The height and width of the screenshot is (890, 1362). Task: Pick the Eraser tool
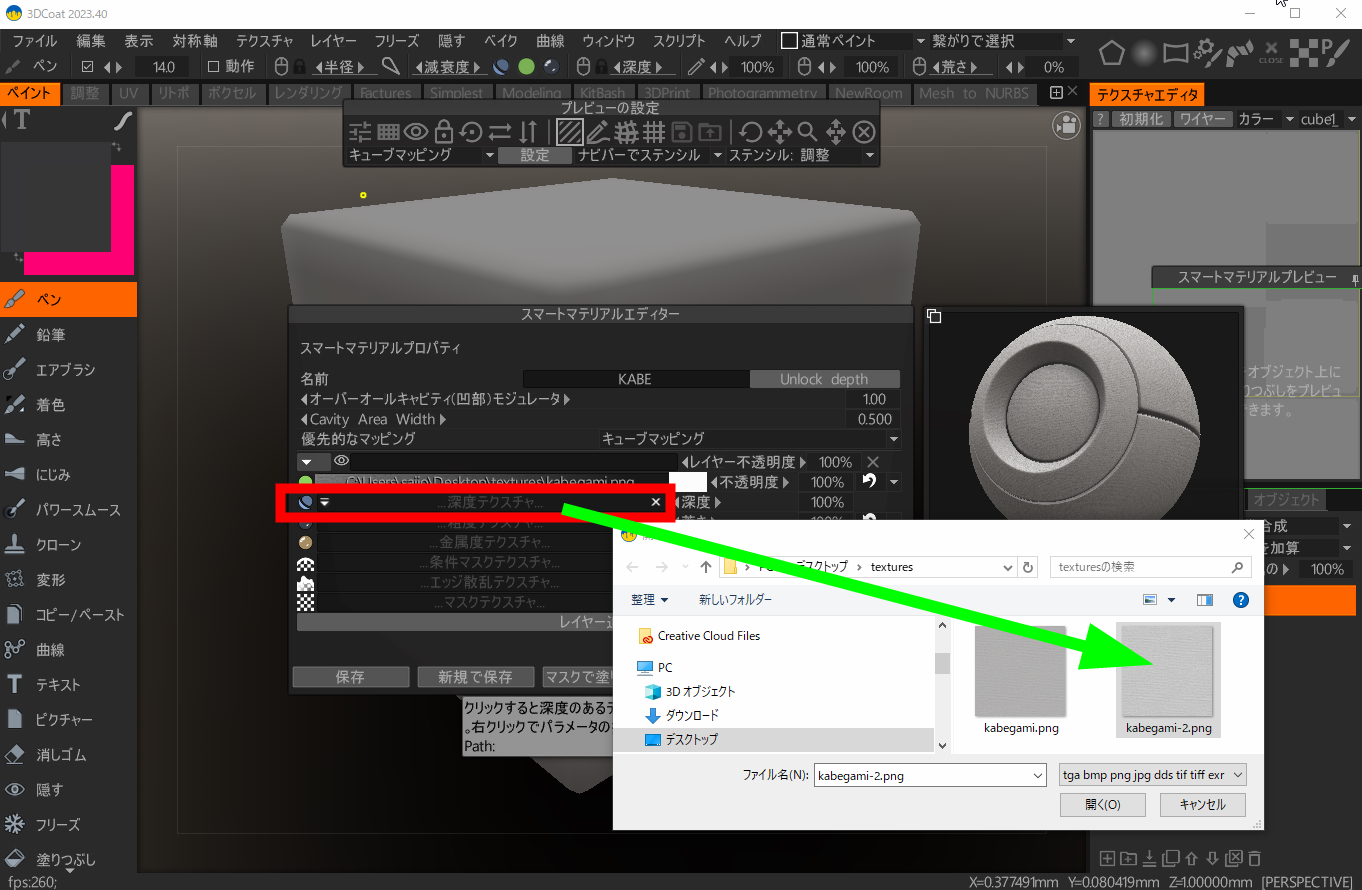(x=60, y=755)
